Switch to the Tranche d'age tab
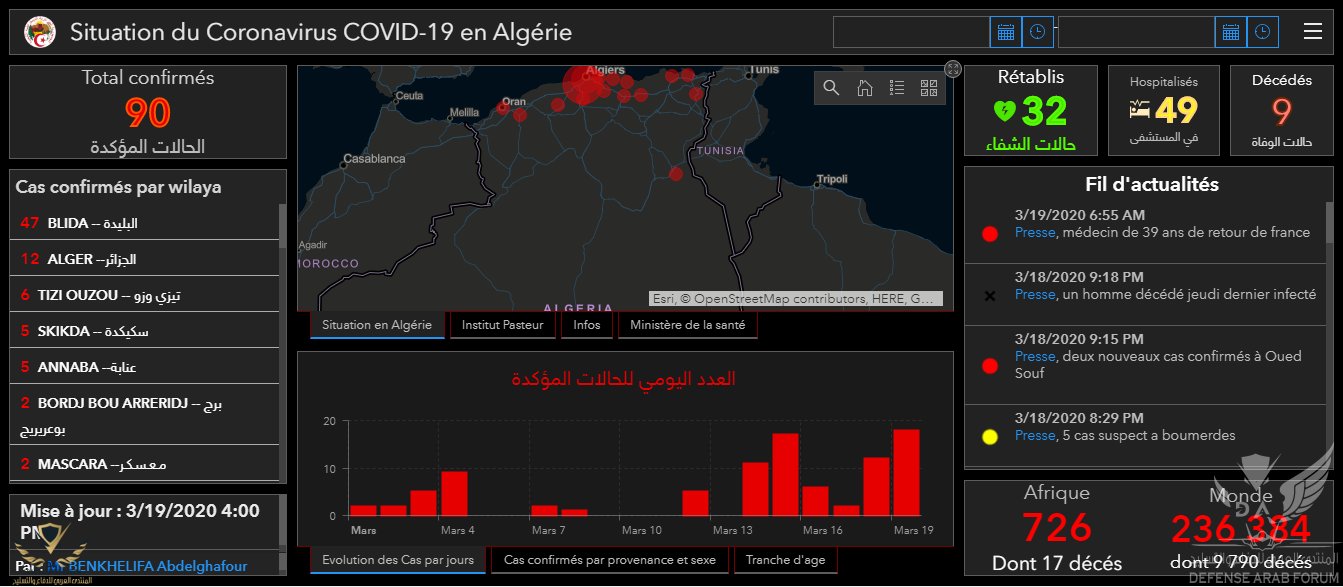 (x=785, y=560)
